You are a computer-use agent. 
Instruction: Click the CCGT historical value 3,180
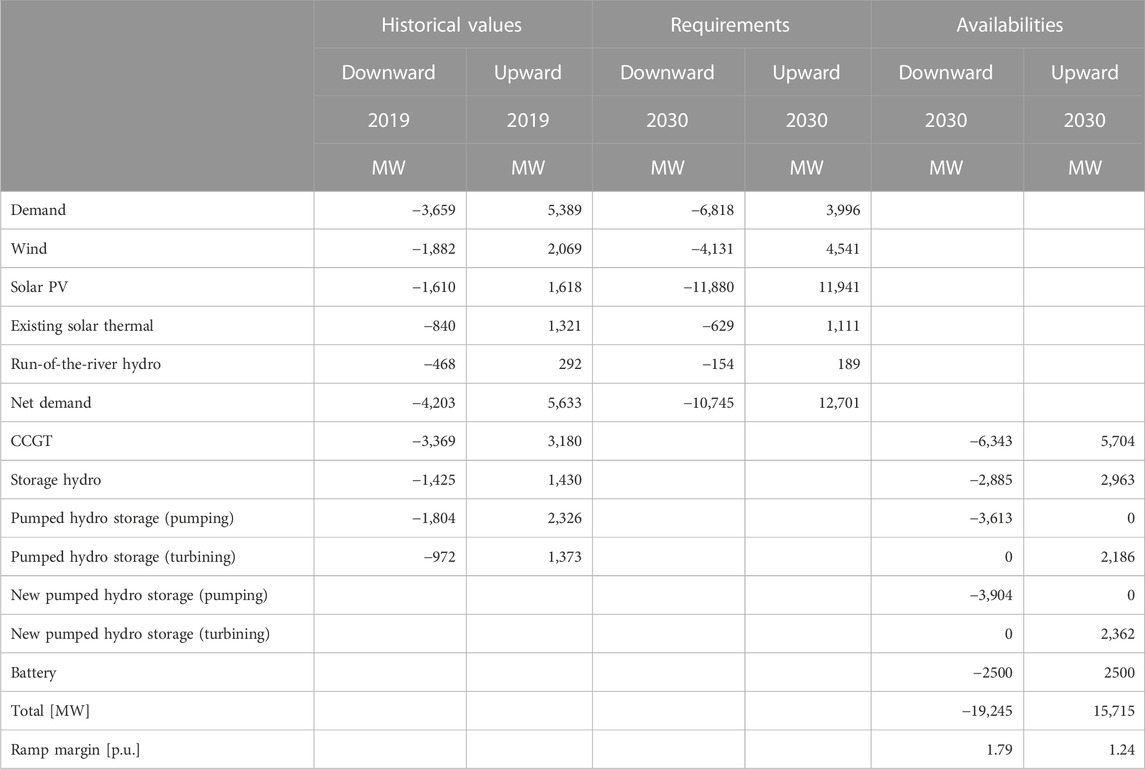point(562,442)
